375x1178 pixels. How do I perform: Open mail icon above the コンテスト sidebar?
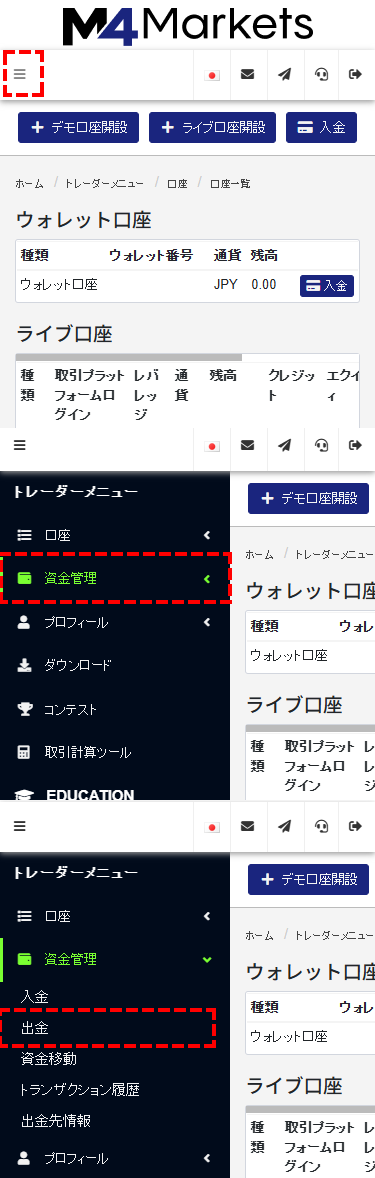pyautogui.click(x=247, y=445)
